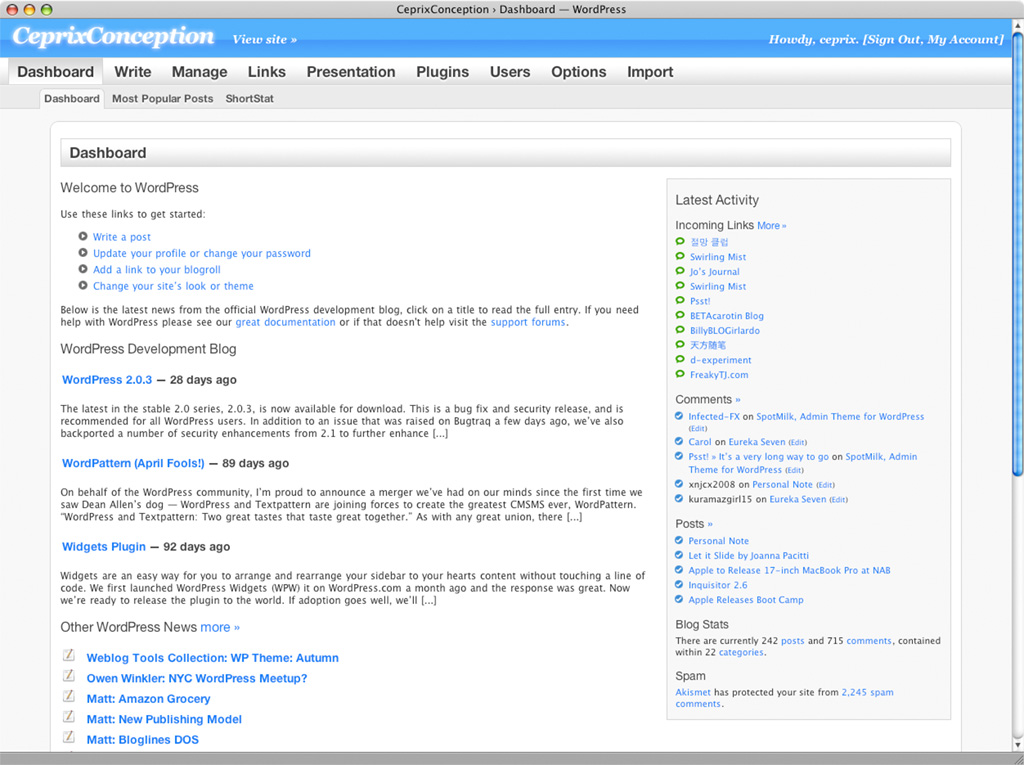
Task: Click the scrollbar down arrow
Action: (1017, 744)
